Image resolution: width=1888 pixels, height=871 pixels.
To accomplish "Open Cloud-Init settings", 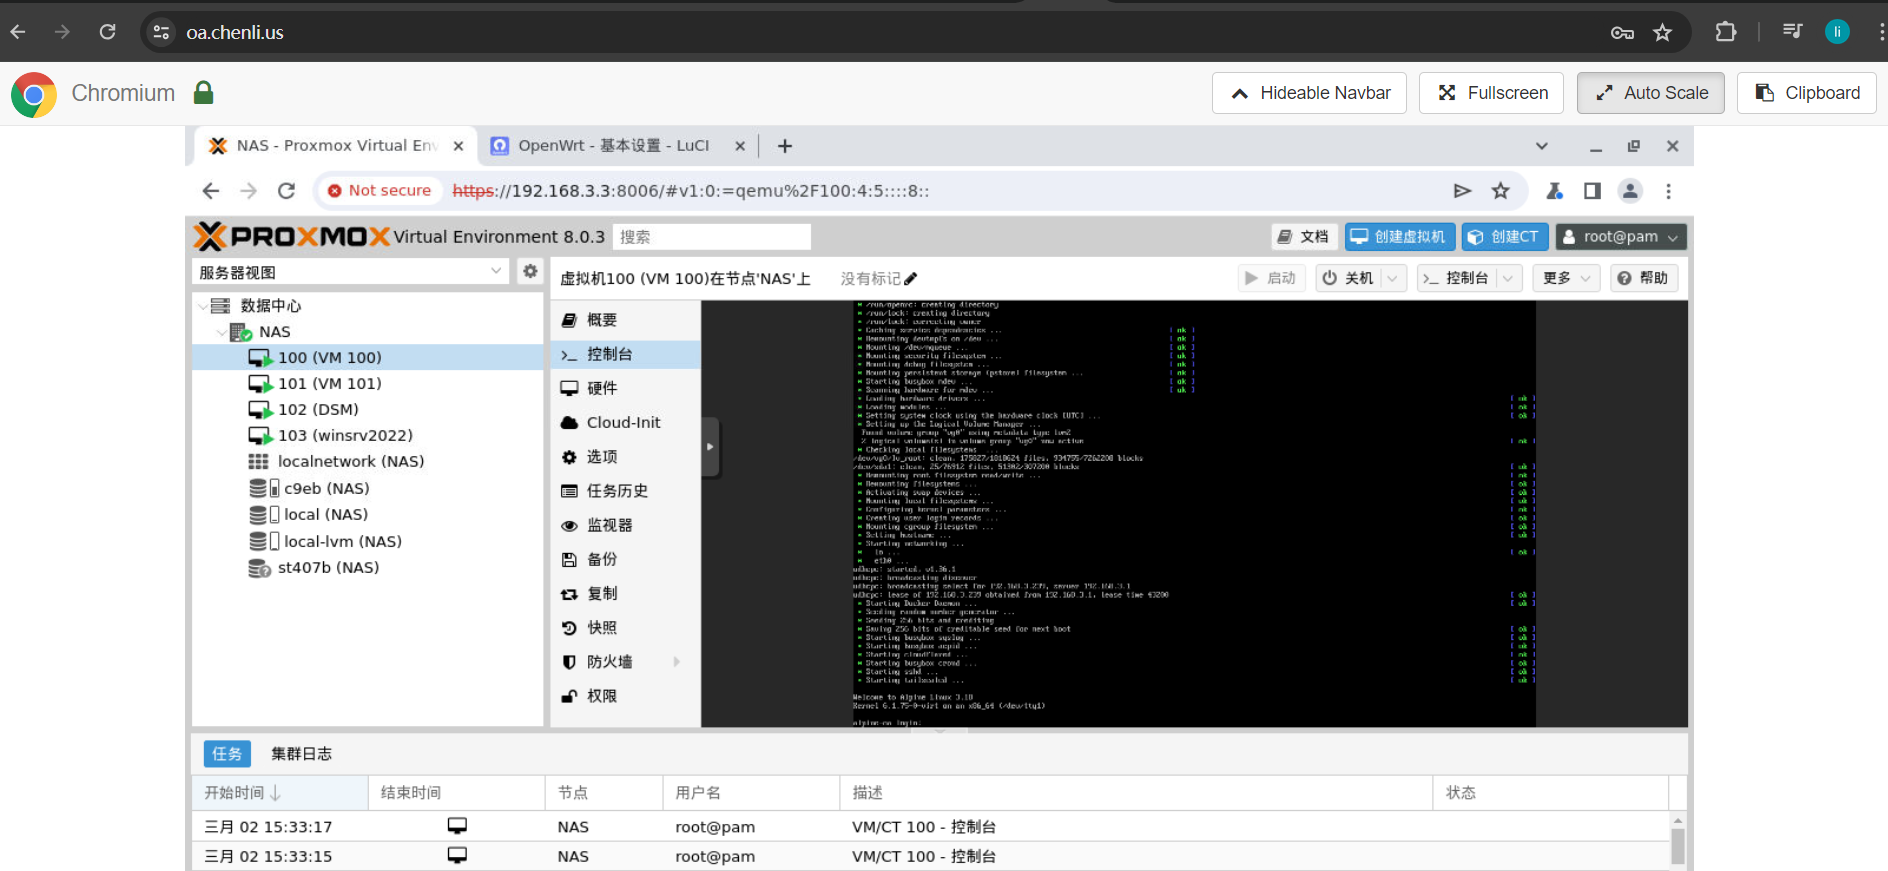I will point(625,422).
